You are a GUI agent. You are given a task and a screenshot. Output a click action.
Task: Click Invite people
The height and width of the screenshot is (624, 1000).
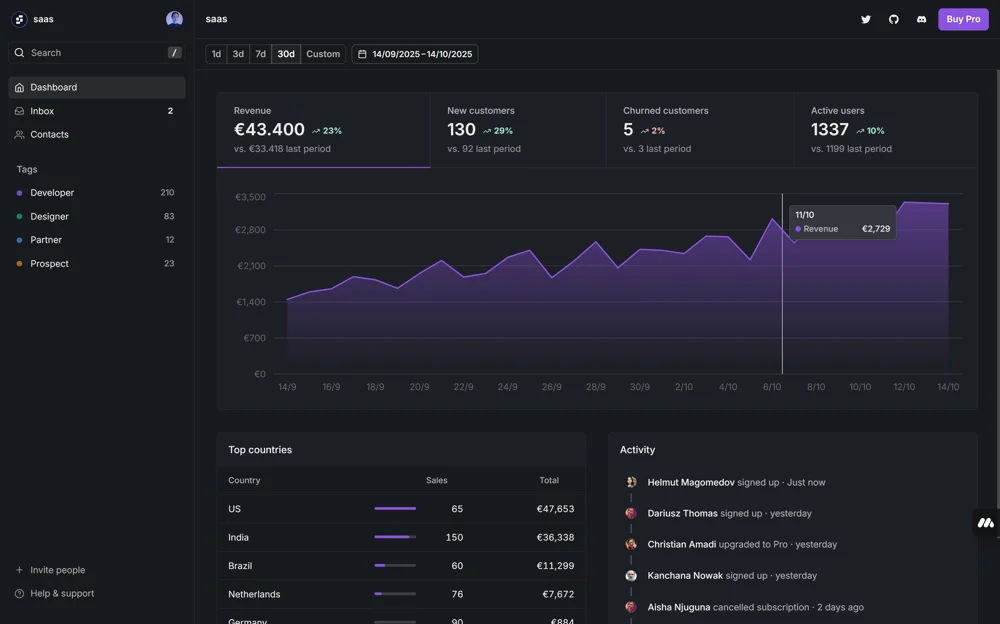97,570
